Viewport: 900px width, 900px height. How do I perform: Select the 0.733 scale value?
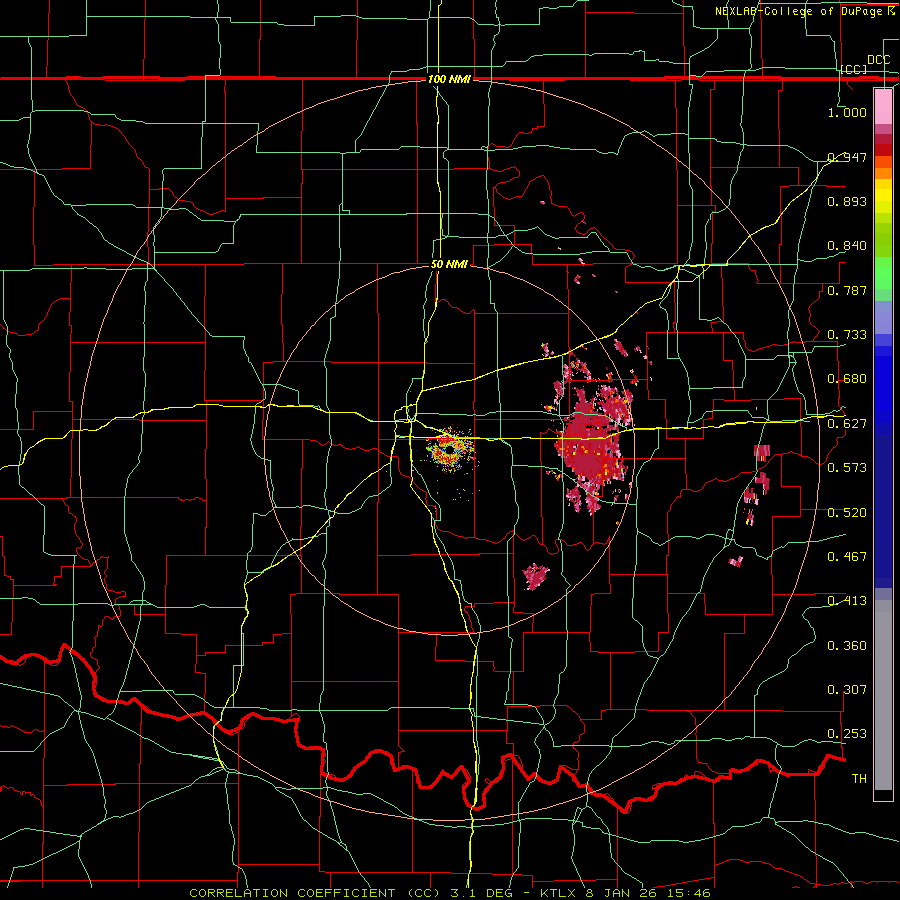click(847, 335)
